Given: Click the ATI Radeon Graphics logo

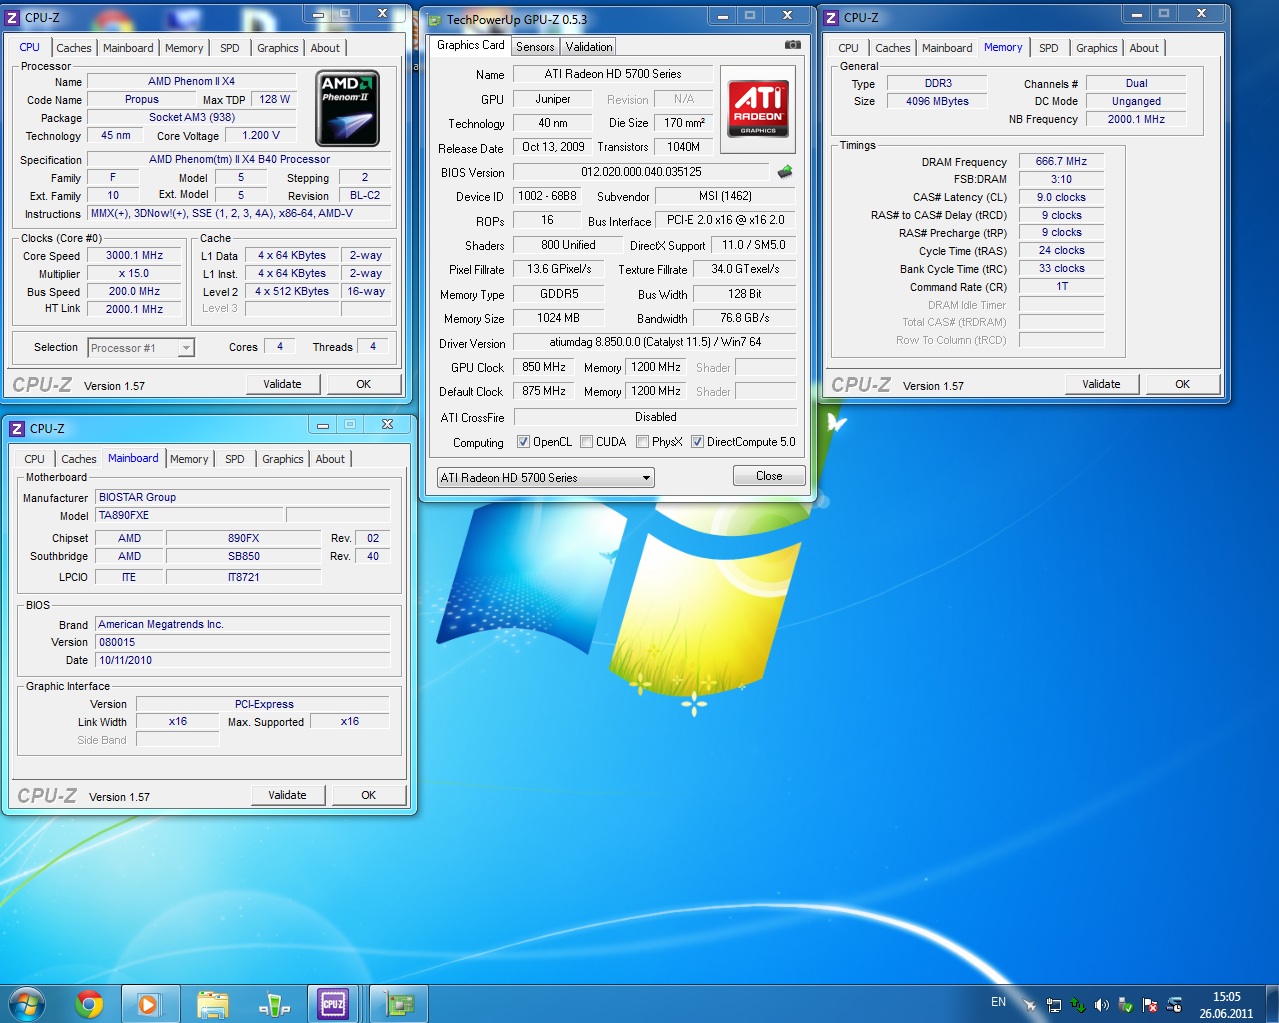Looking at the screenshot, I should (758, 109).
